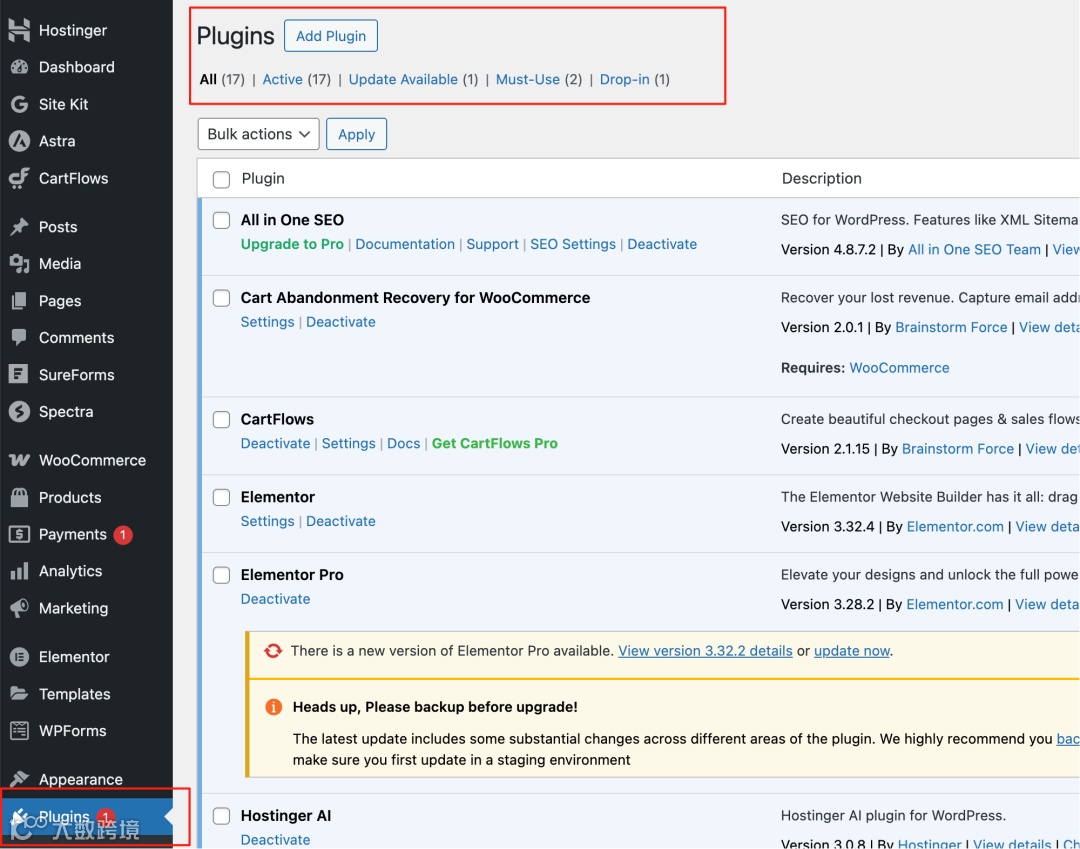Click the Posts pushpin icon
Image resolution: width=1080 pixels, height=849 pixels.
coord(19,227)
